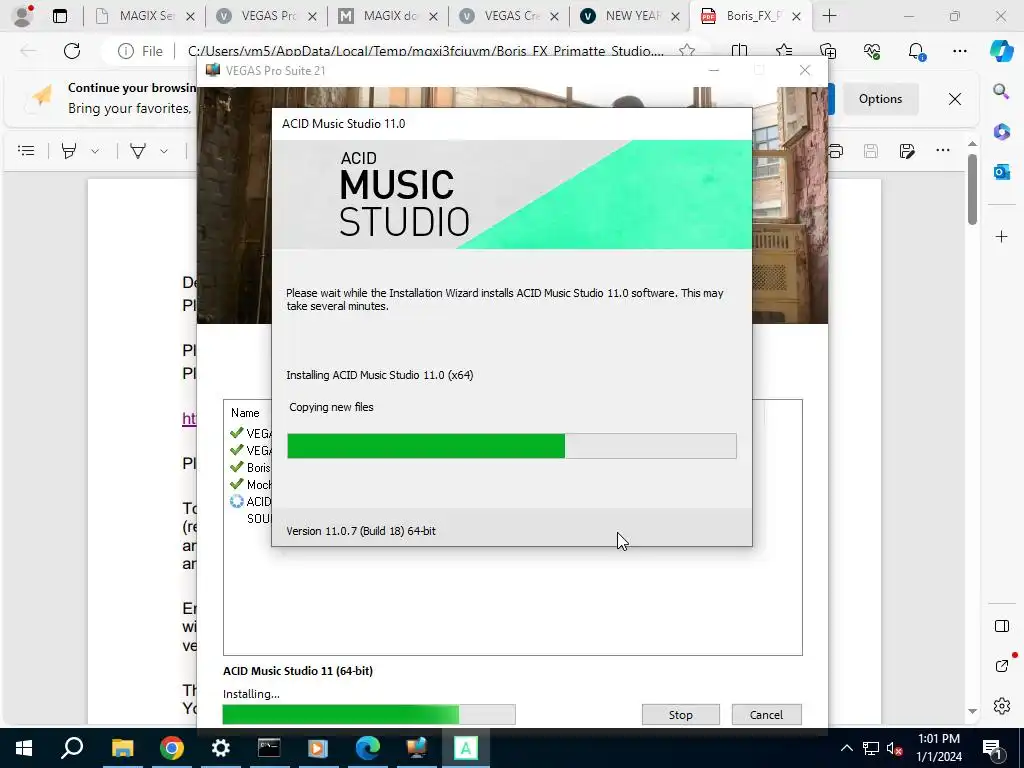1024x768 pixels.
Task: Refresh the page in Edge
Action: [x=72, y=50]
